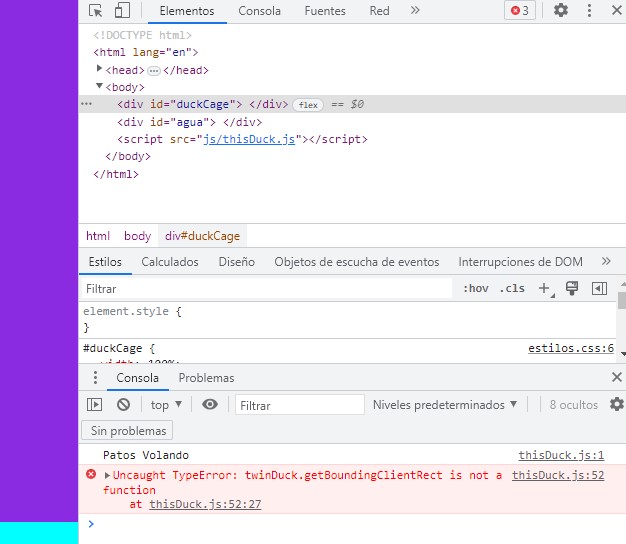Switch to the Problemas drawer tab
Viewport: 626px width, 544px height.
(206, 378)
